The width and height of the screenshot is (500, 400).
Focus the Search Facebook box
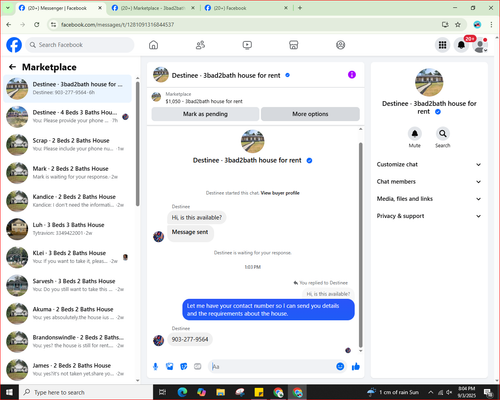pos(80,45)
